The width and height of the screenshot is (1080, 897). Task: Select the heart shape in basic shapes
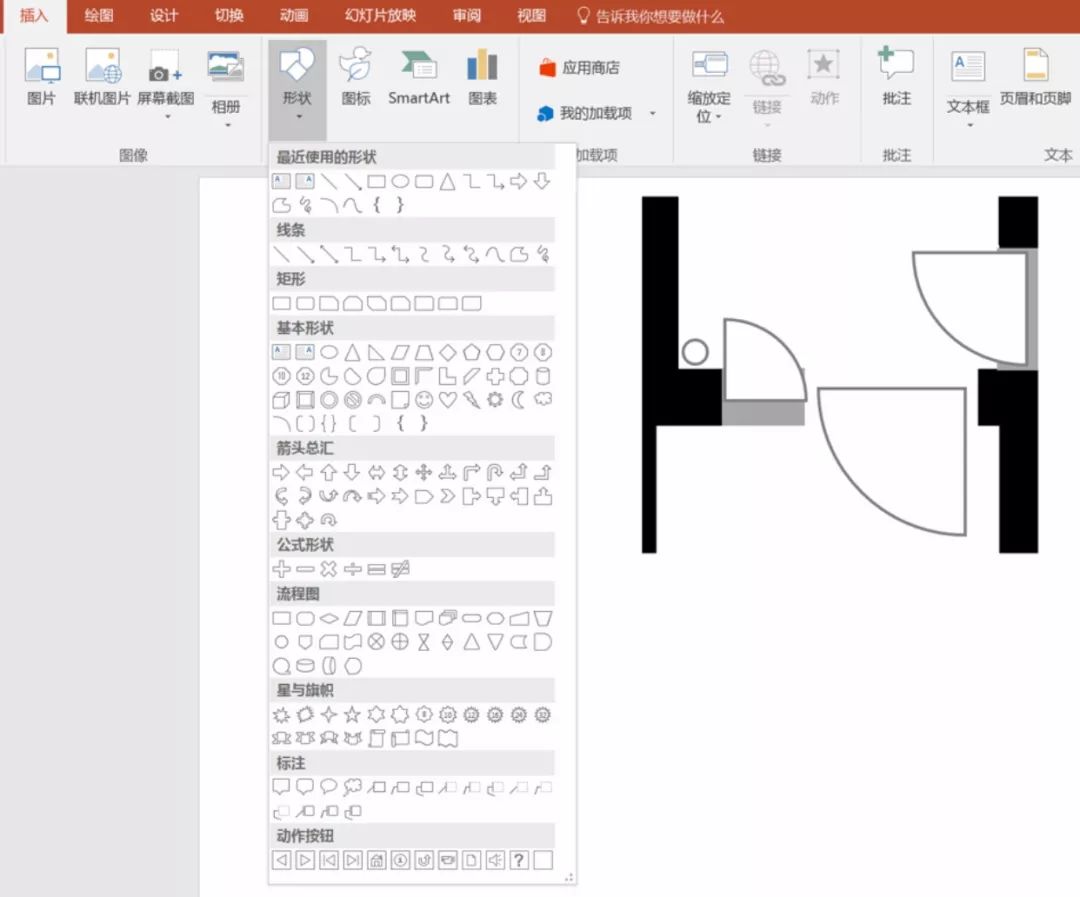(x=448, y=400)
